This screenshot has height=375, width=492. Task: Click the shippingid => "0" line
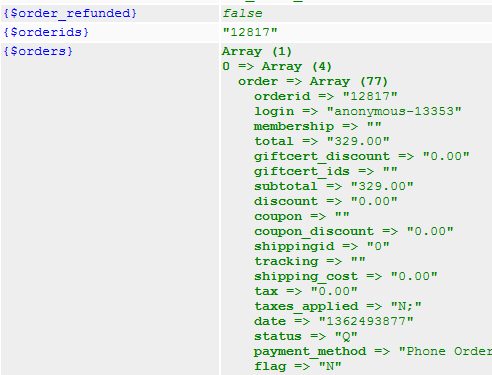tap(322, 246)
